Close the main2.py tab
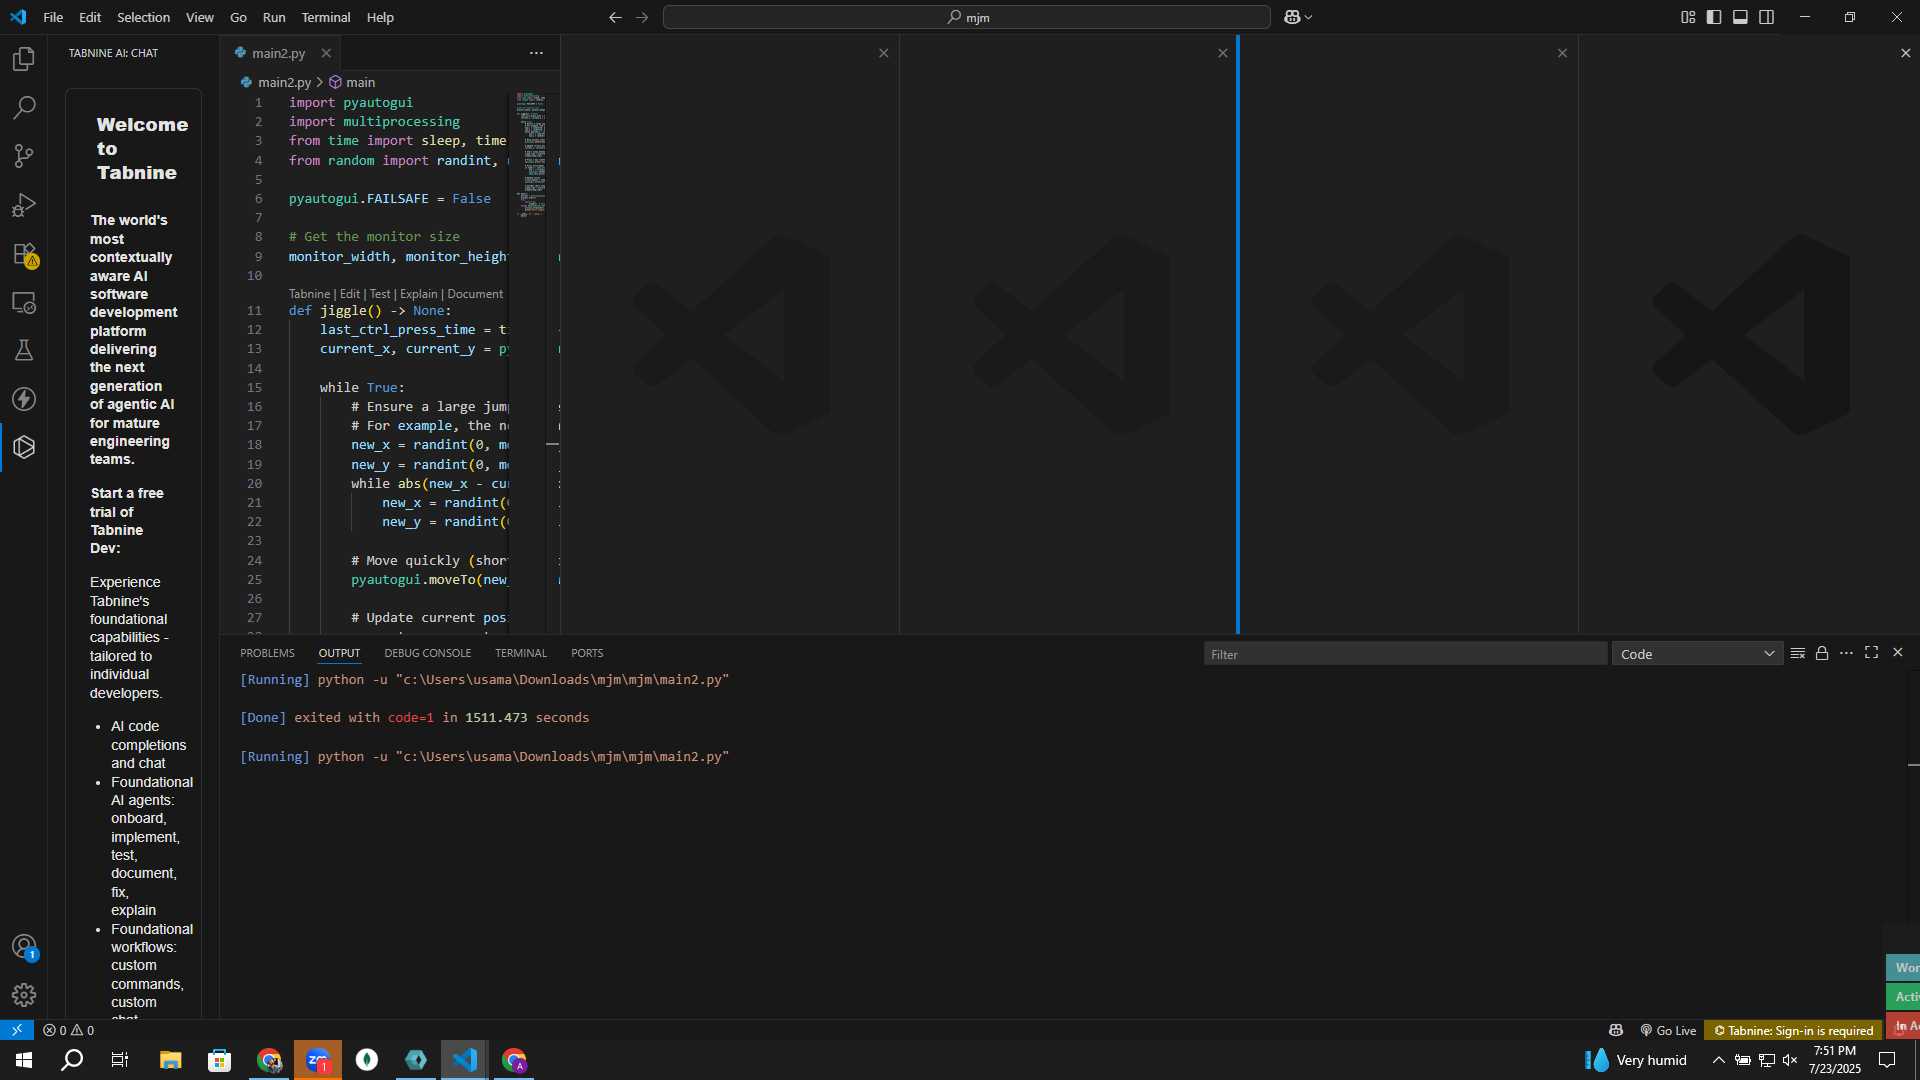This screenshot has height=1080, width=1920. pyautogui.click(x=326, y=53)
